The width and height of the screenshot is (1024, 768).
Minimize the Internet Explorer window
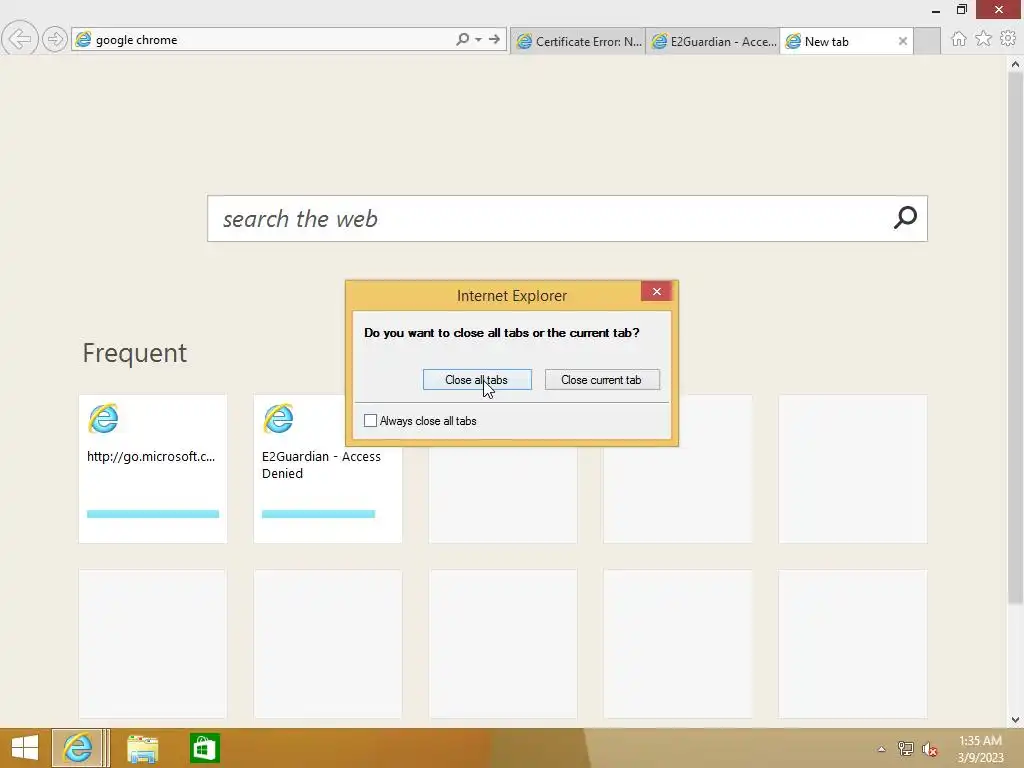[x=935, y=10]
